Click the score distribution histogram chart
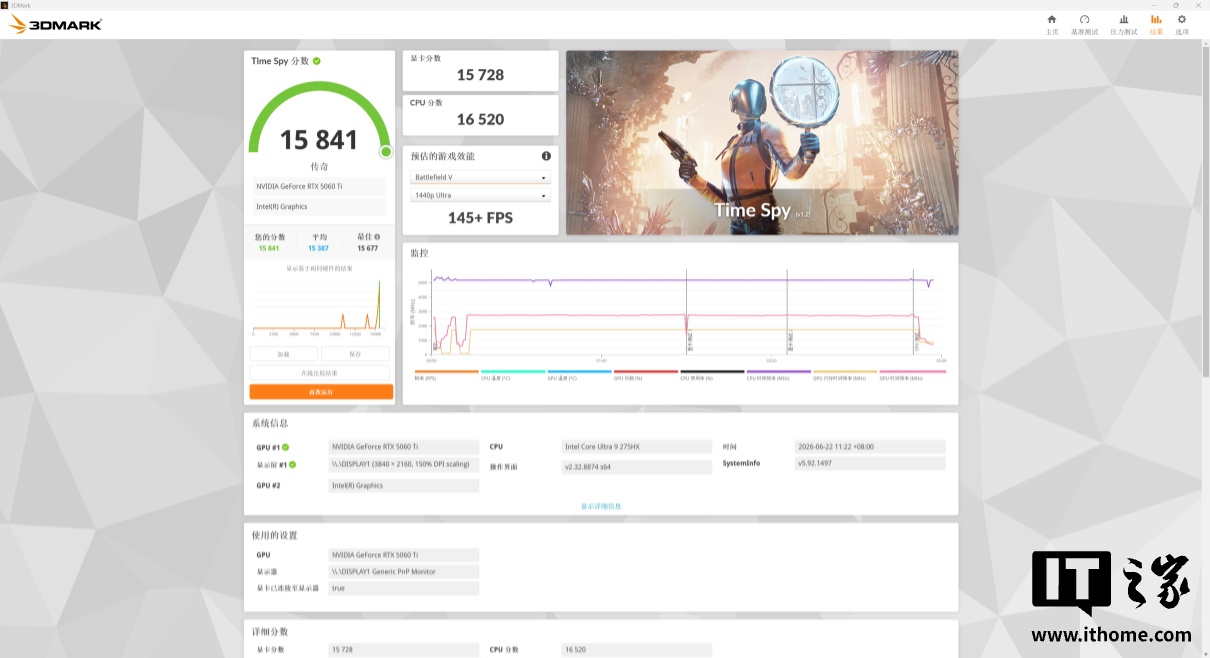The width and height of the screenshot is (1210, 658). [317, 307]
